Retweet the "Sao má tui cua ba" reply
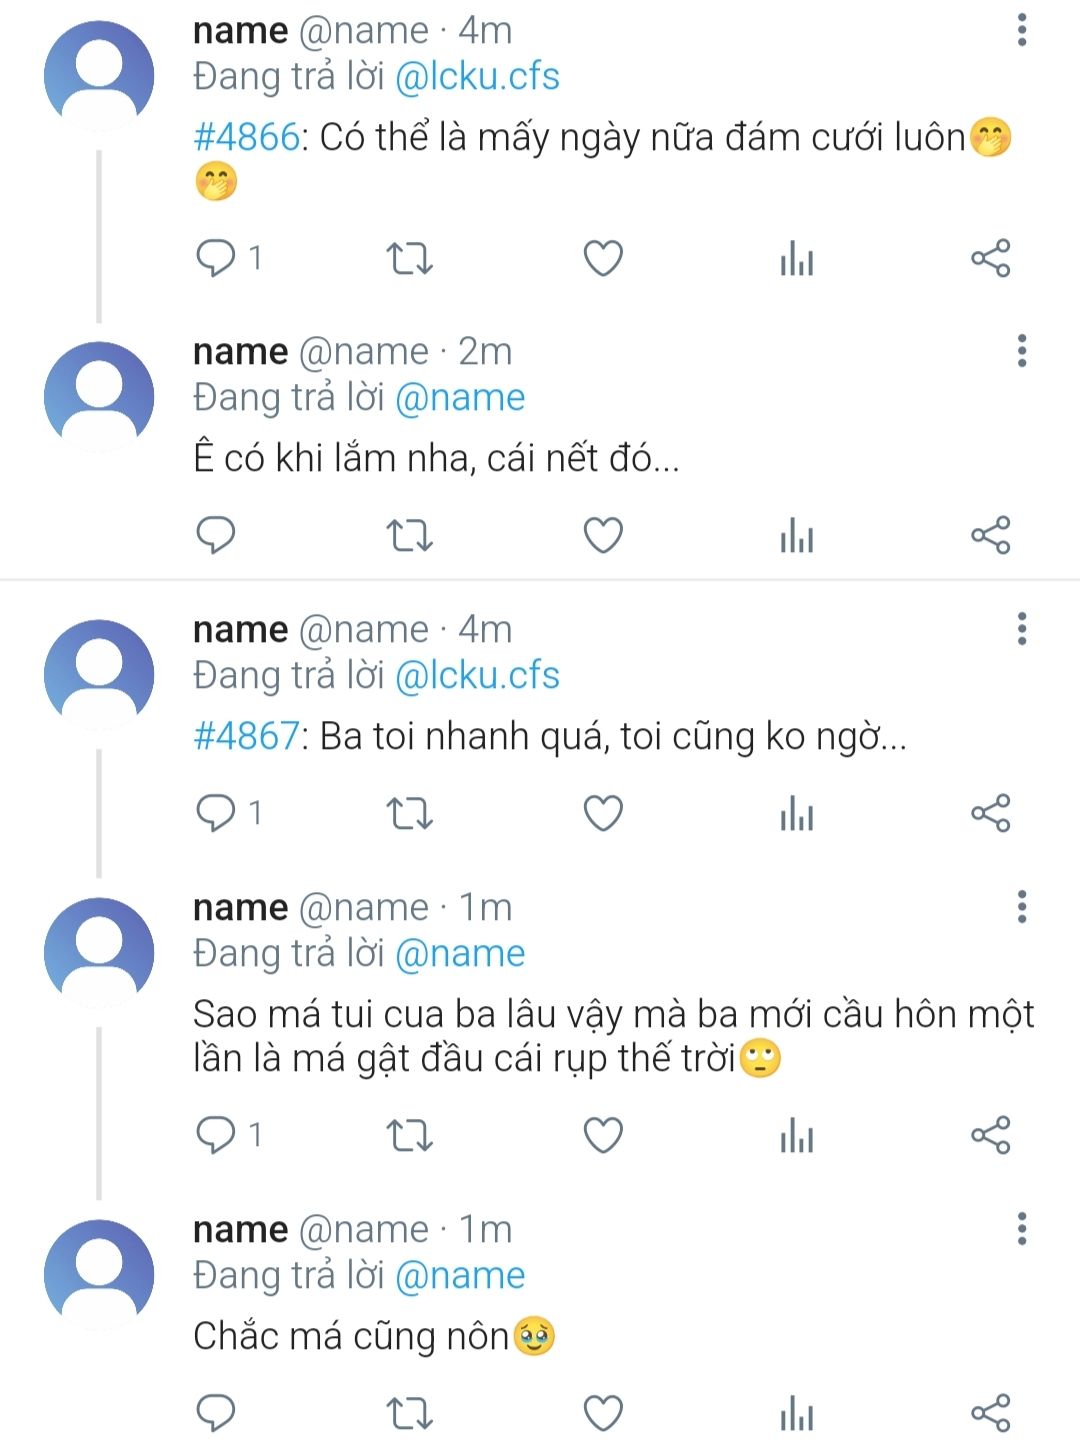1080x1454 pixels. click(409, 1136)
